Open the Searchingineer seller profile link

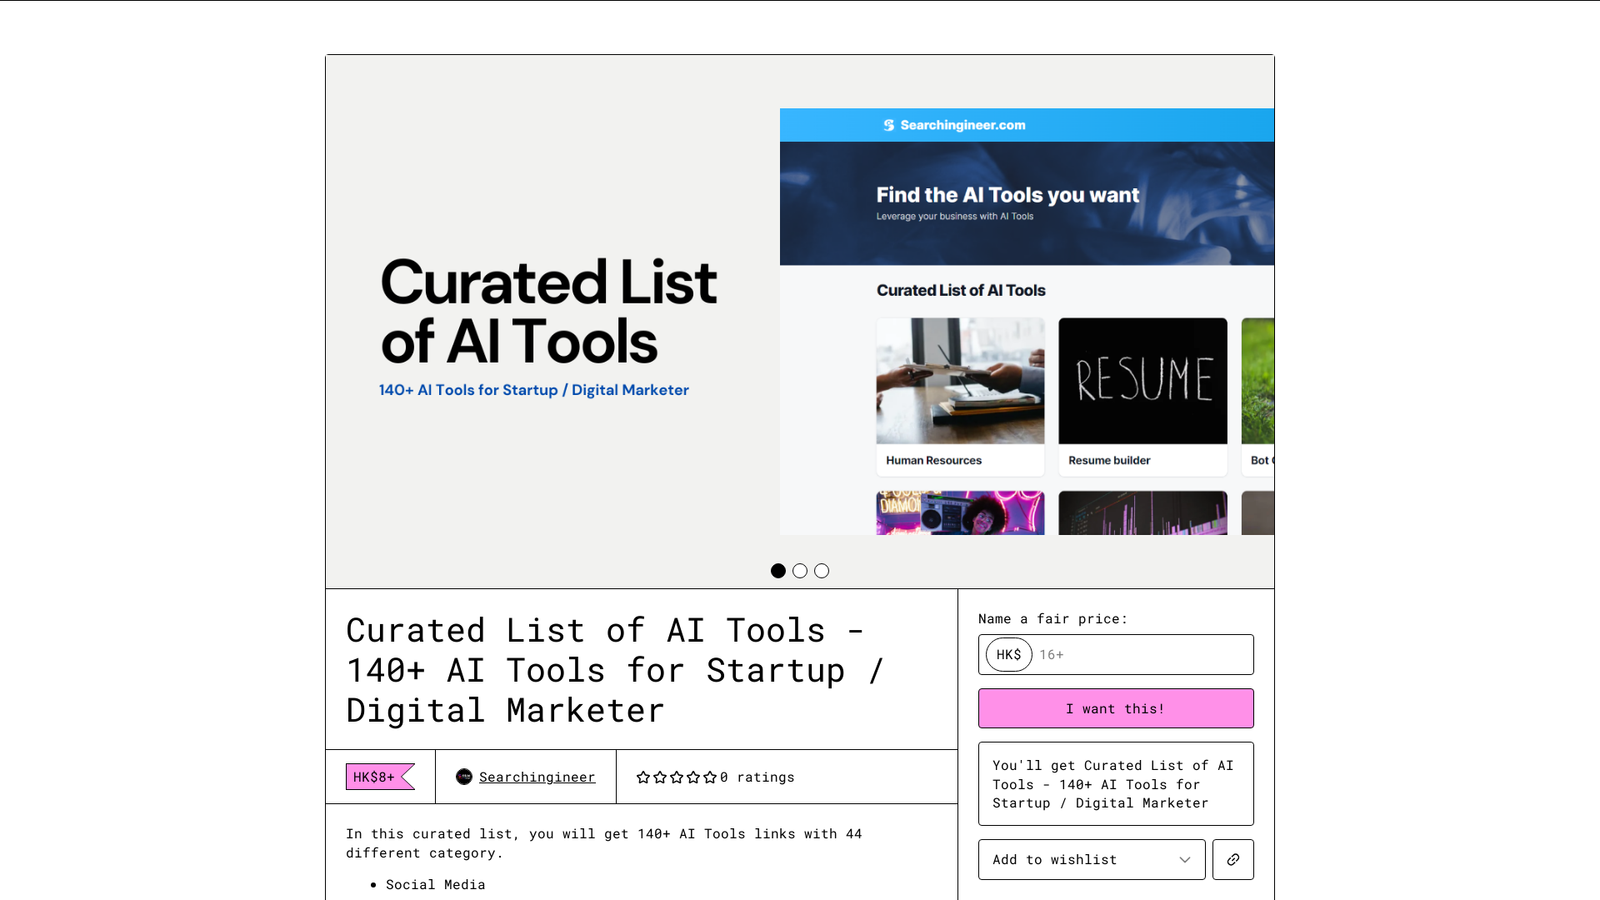(x=537, y=777)
